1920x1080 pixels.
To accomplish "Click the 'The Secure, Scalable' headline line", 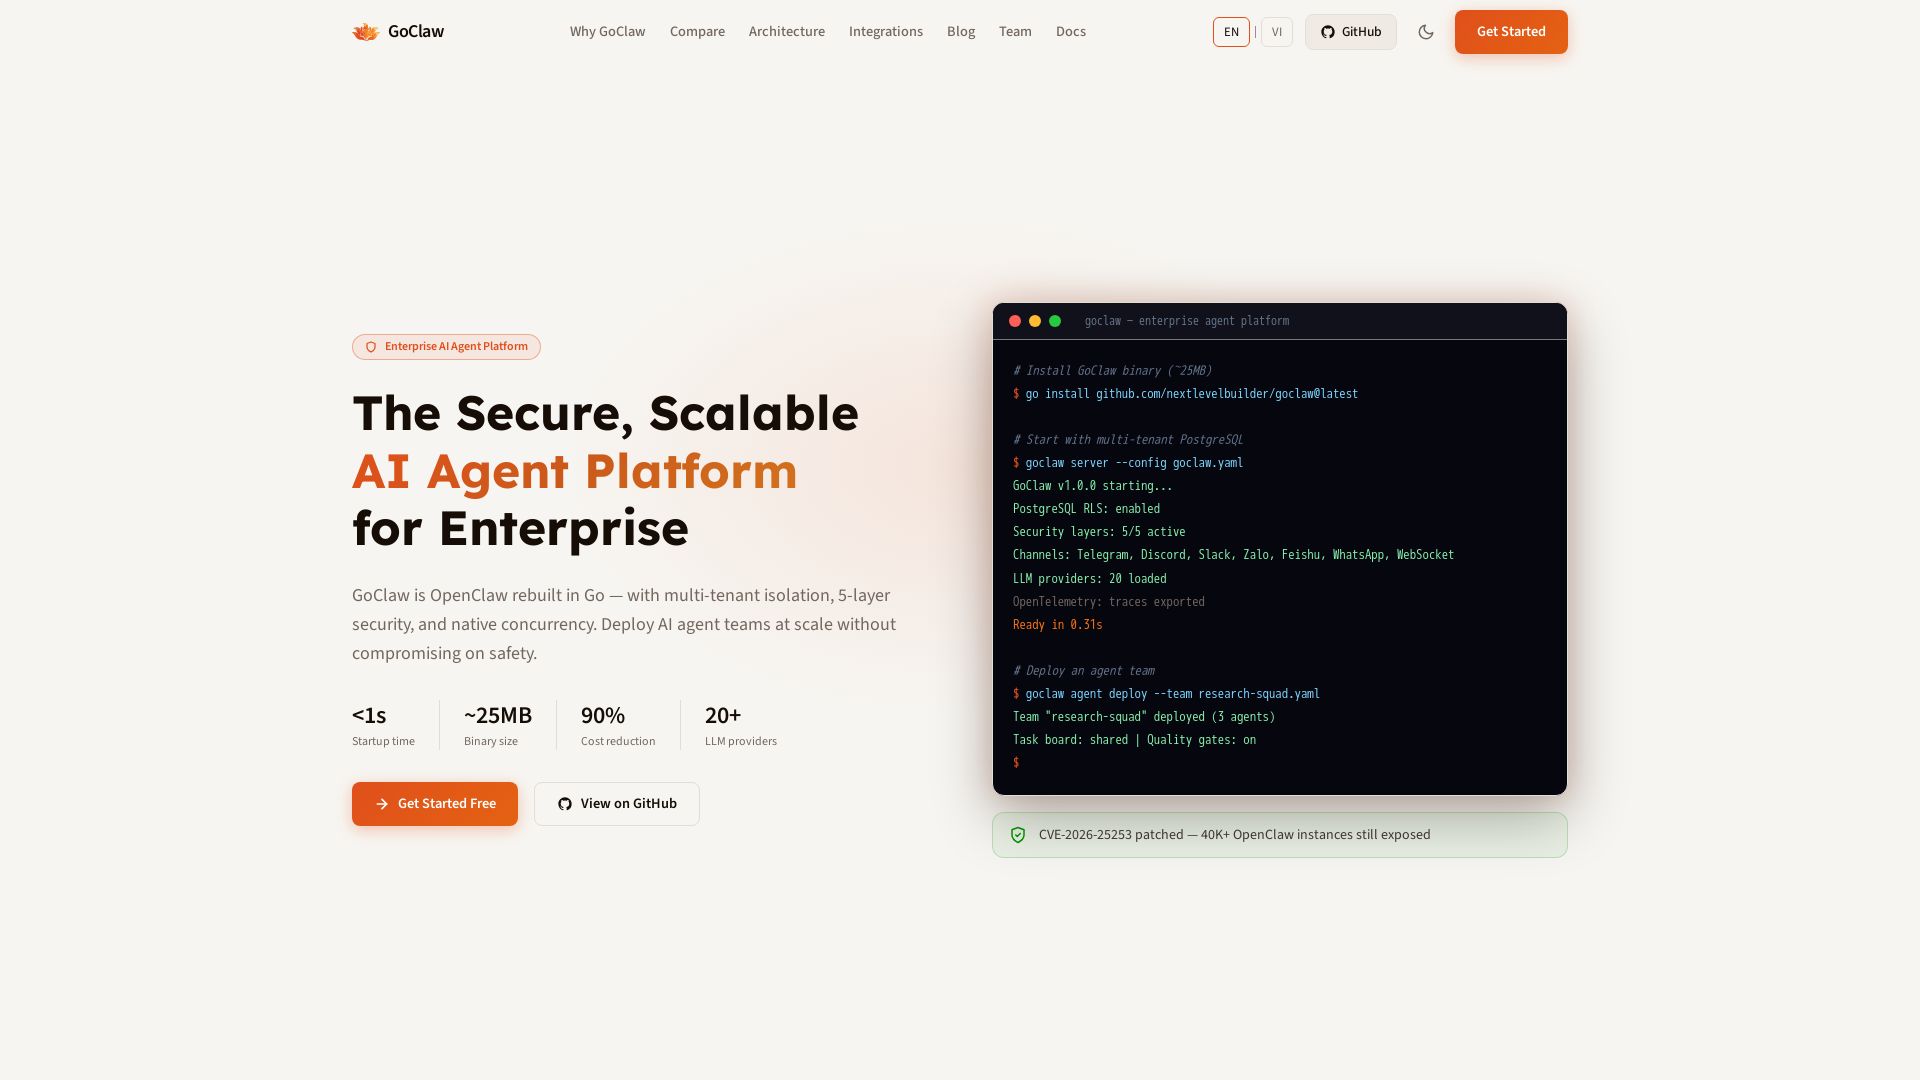I will point(605,413).
